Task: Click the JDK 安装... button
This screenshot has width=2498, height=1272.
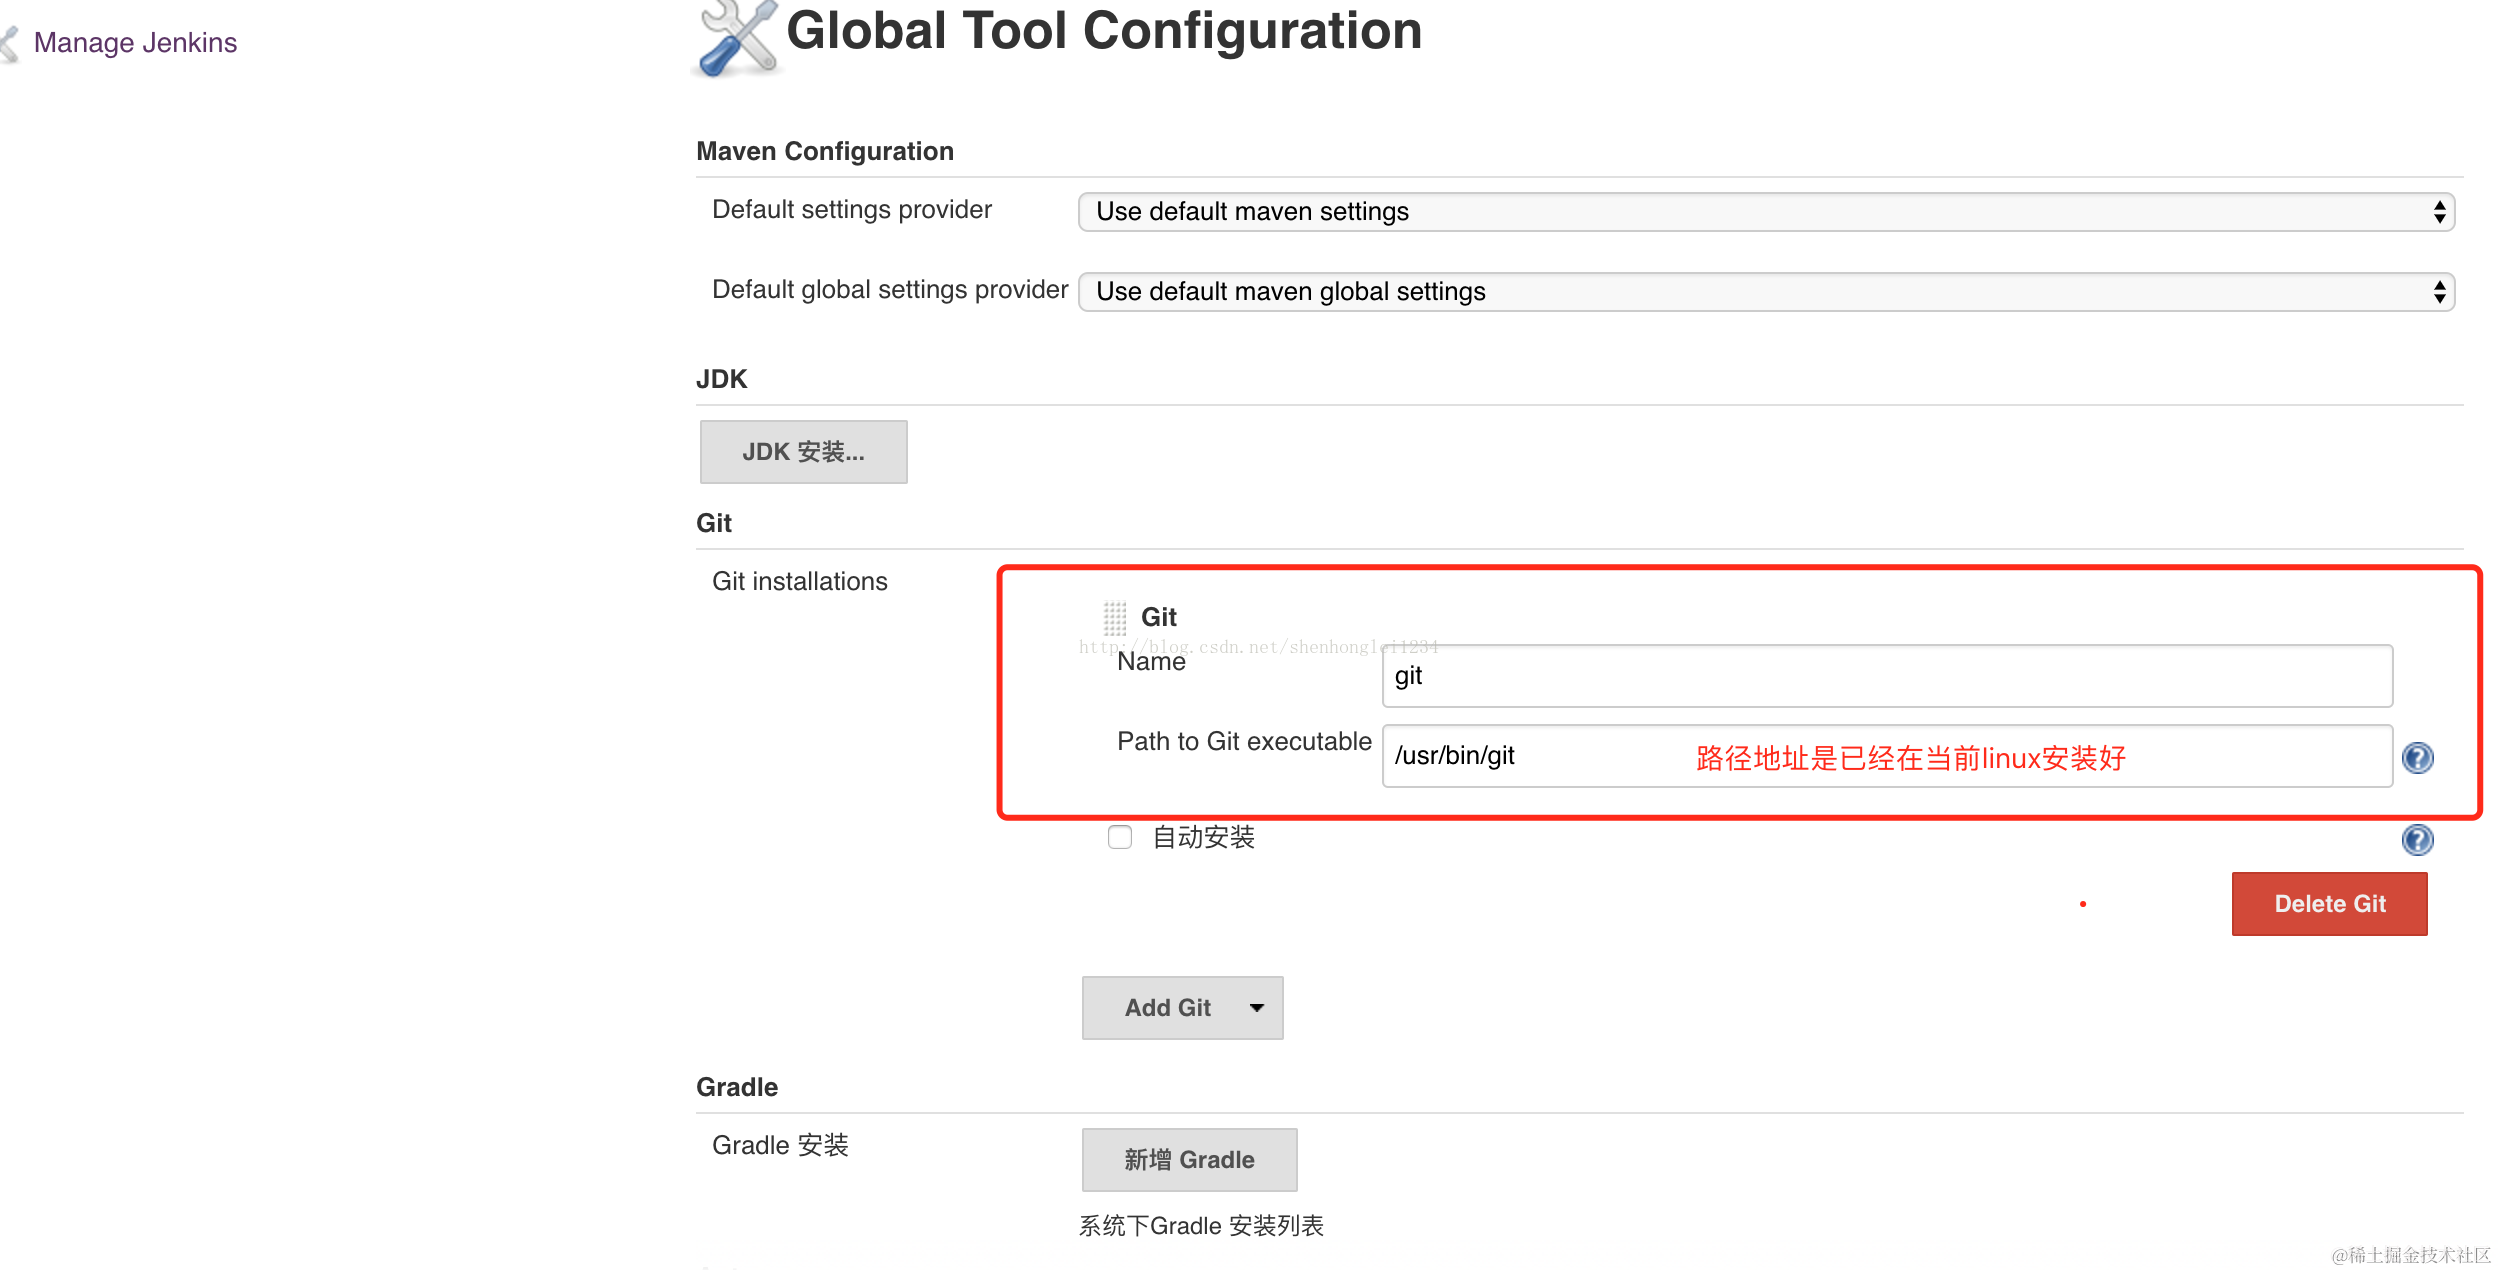Action: pyautogui.click(x=803, y=452)
